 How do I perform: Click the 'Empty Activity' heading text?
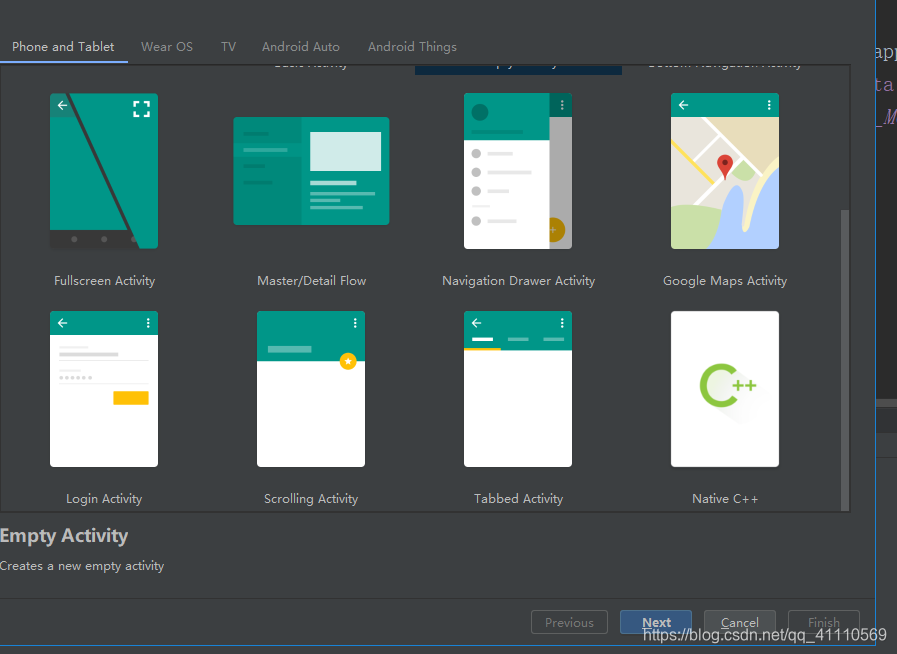click(x=63, y=536)
